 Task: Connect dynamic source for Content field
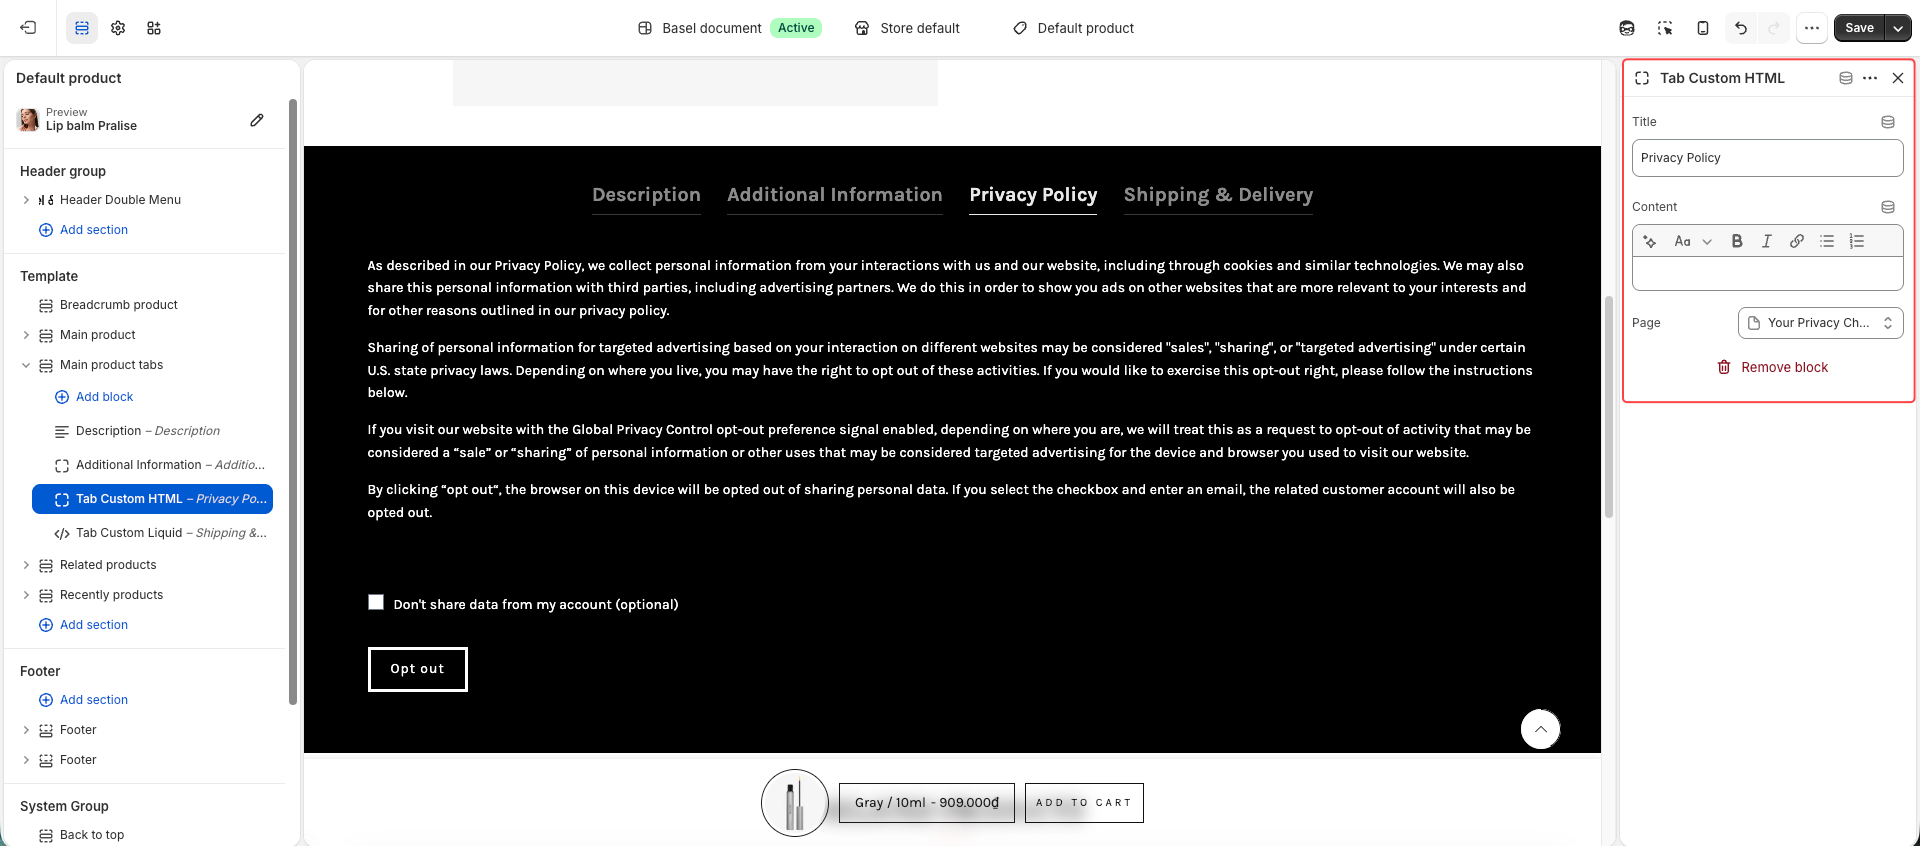(1888, 207)
